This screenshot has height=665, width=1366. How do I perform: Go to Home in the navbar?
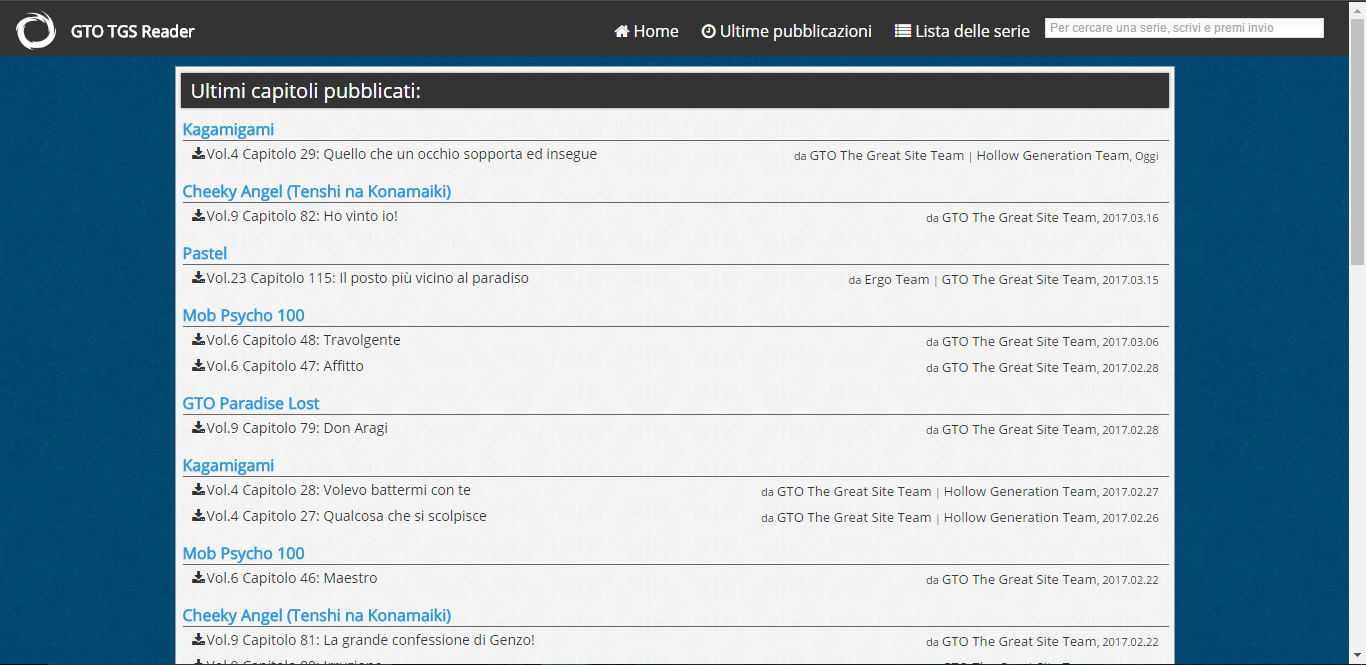tap(646, 31)
